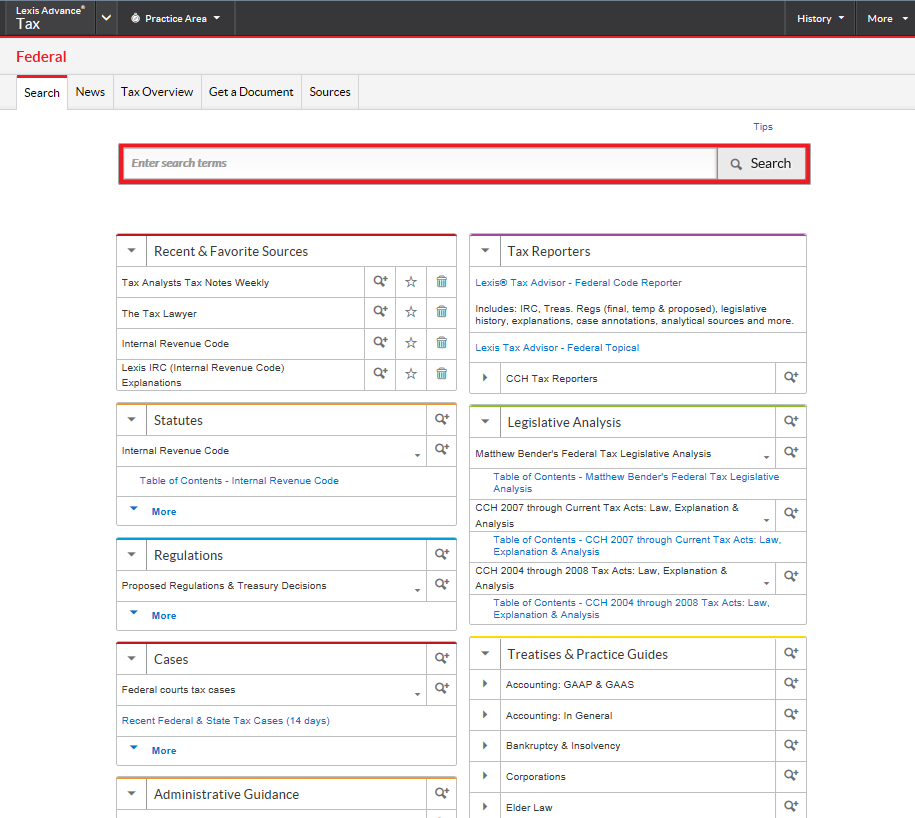
Task: Expand the Bankruptcy & Insolvency row
Action: 485,745
